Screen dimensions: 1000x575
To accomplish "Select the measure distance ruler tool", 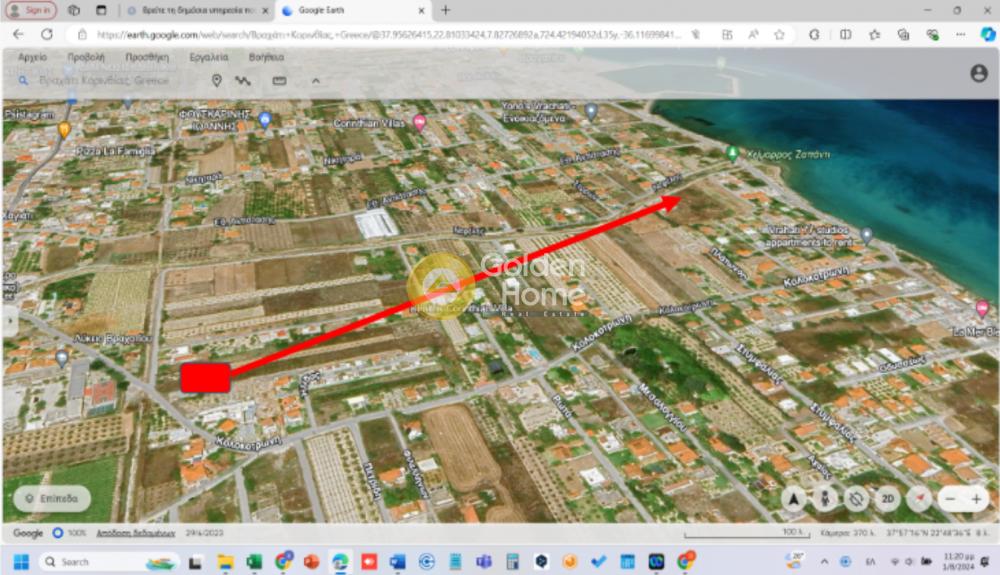I will [279, 80].
